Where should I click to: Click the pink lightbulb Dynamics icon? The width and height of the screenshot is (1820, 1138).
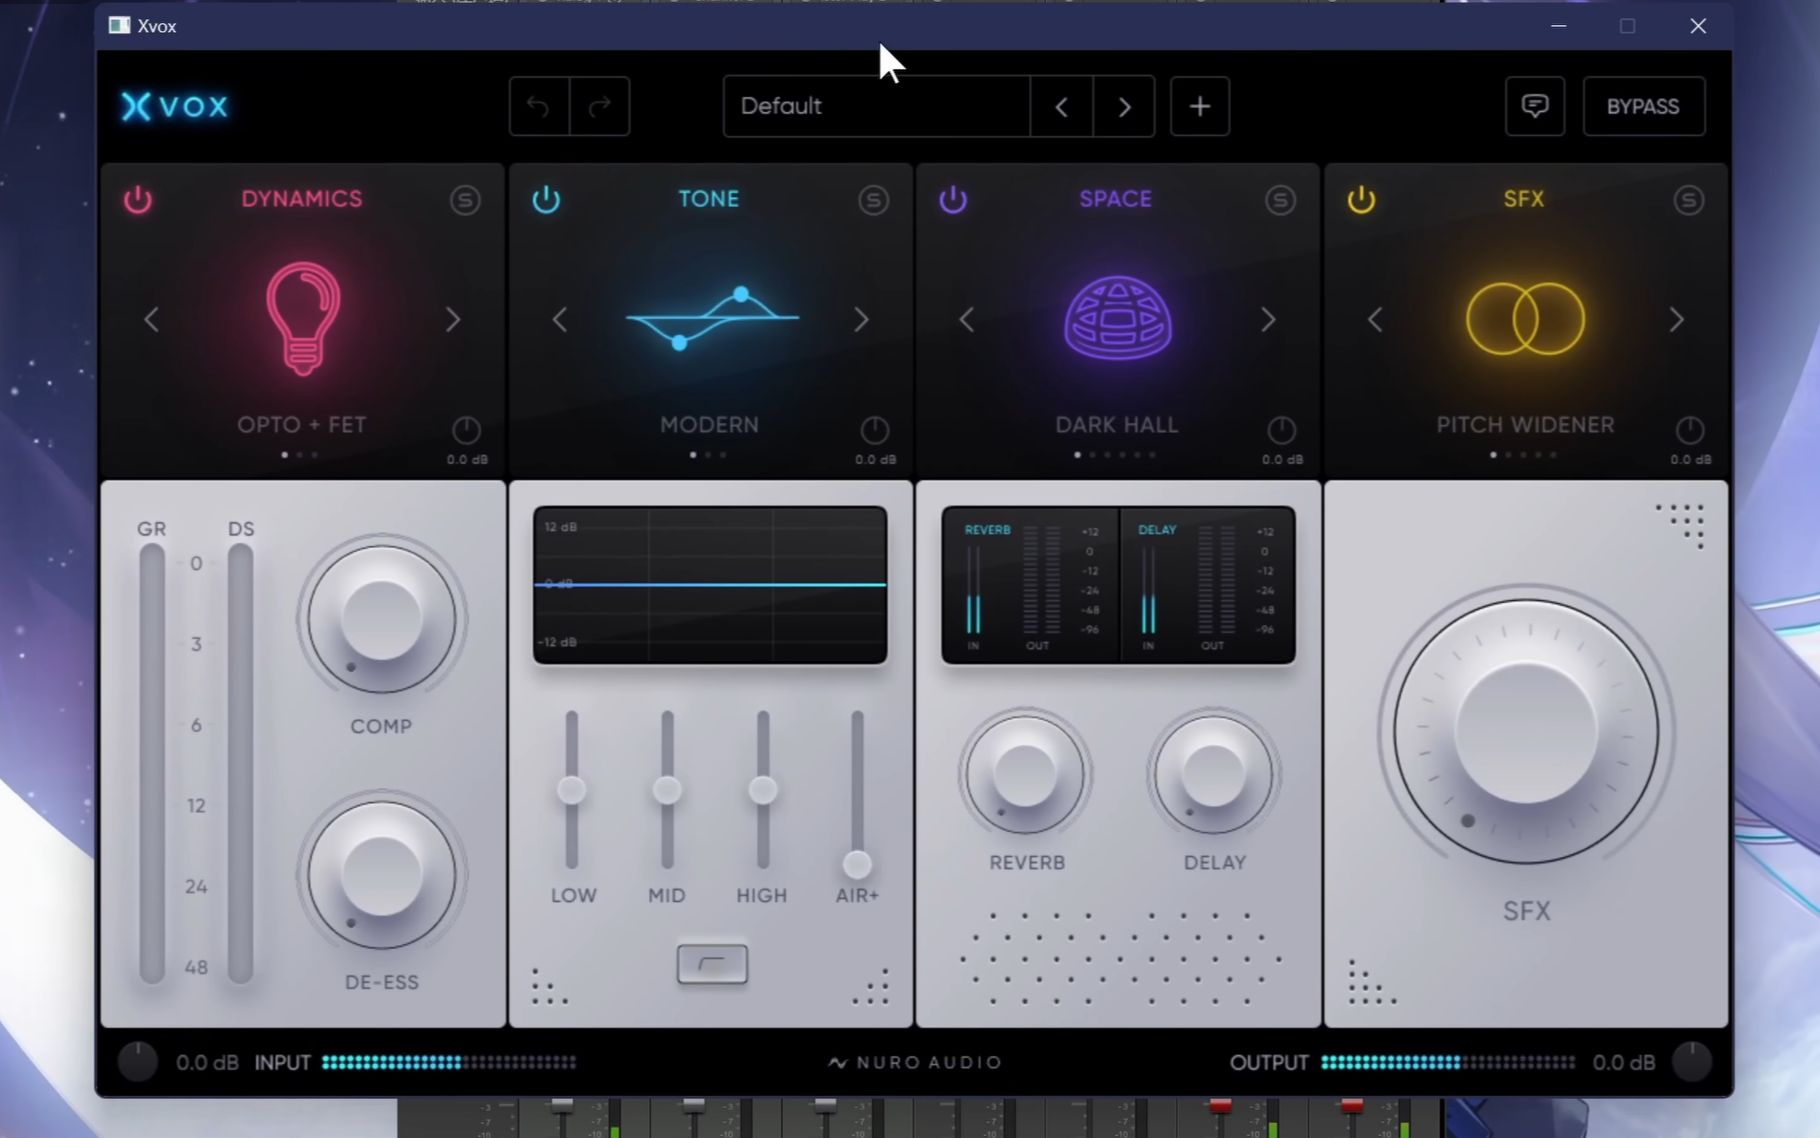303,318
